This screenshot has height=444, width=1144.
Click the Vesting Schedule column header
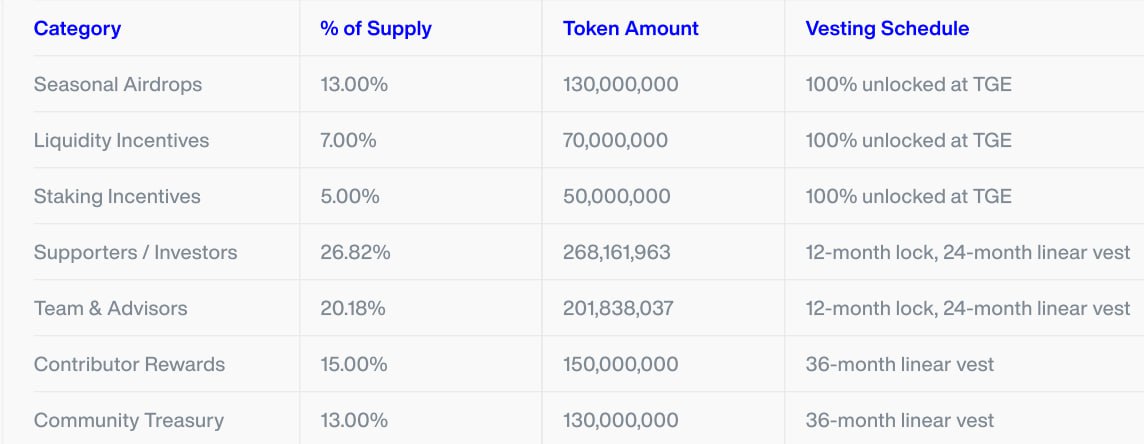[x=887, y=28]
